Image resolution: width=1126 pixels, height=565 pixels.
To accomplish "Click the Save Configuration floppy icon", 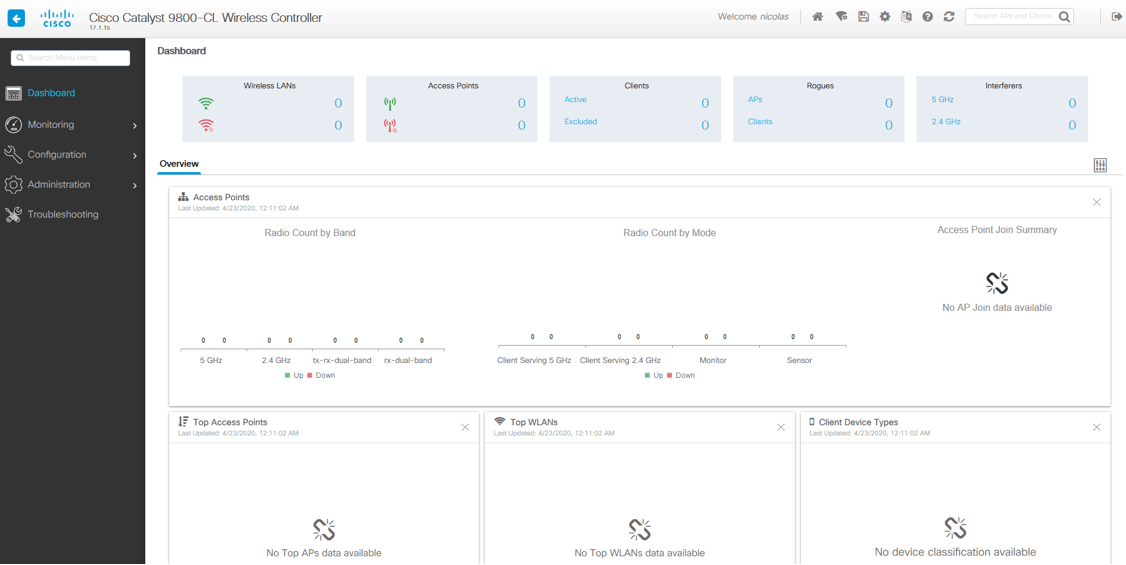I will (863, 17).
